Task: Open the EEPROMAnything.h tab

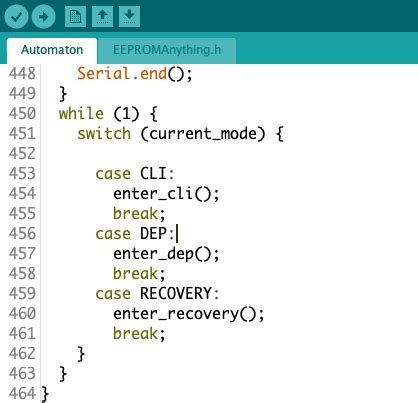Action: [x=167, y=50]
